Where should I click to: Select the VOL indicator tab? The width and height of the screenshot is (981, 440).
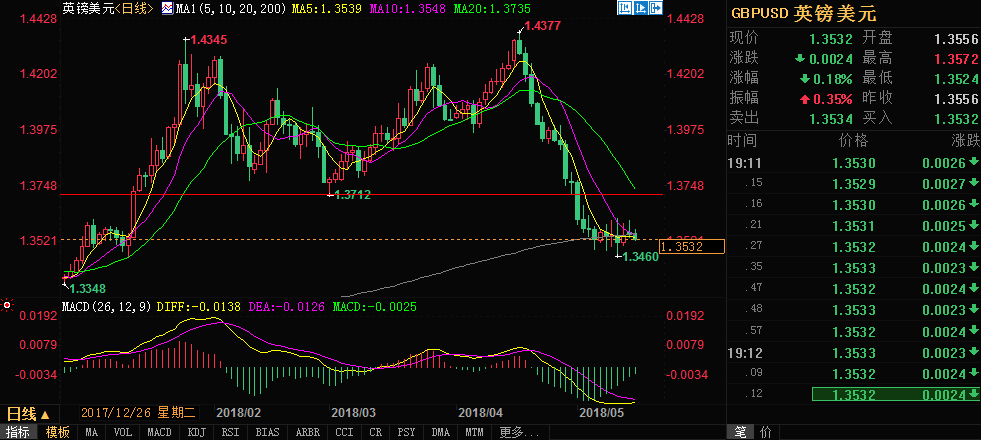(x=123, y=432)
